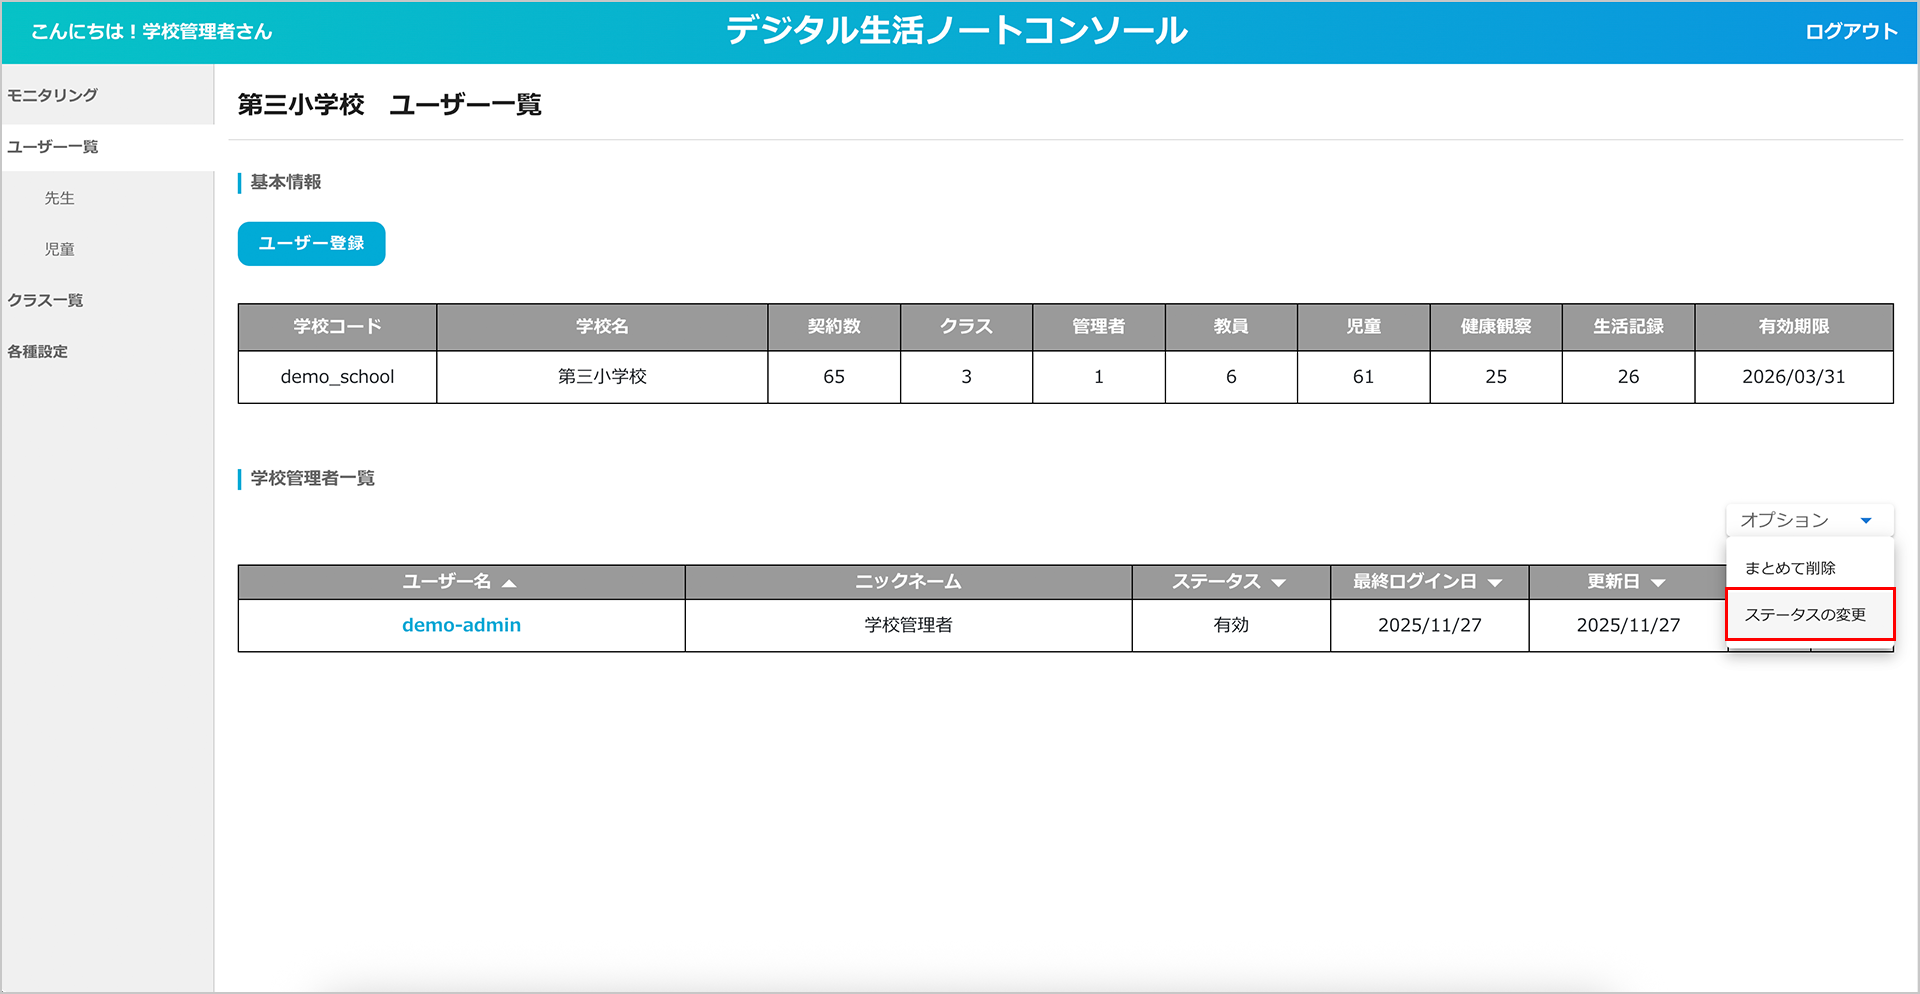
Task: Go to クラス一覧 in the sidebar
Action: pyautogui.click(x=46, y=300)
